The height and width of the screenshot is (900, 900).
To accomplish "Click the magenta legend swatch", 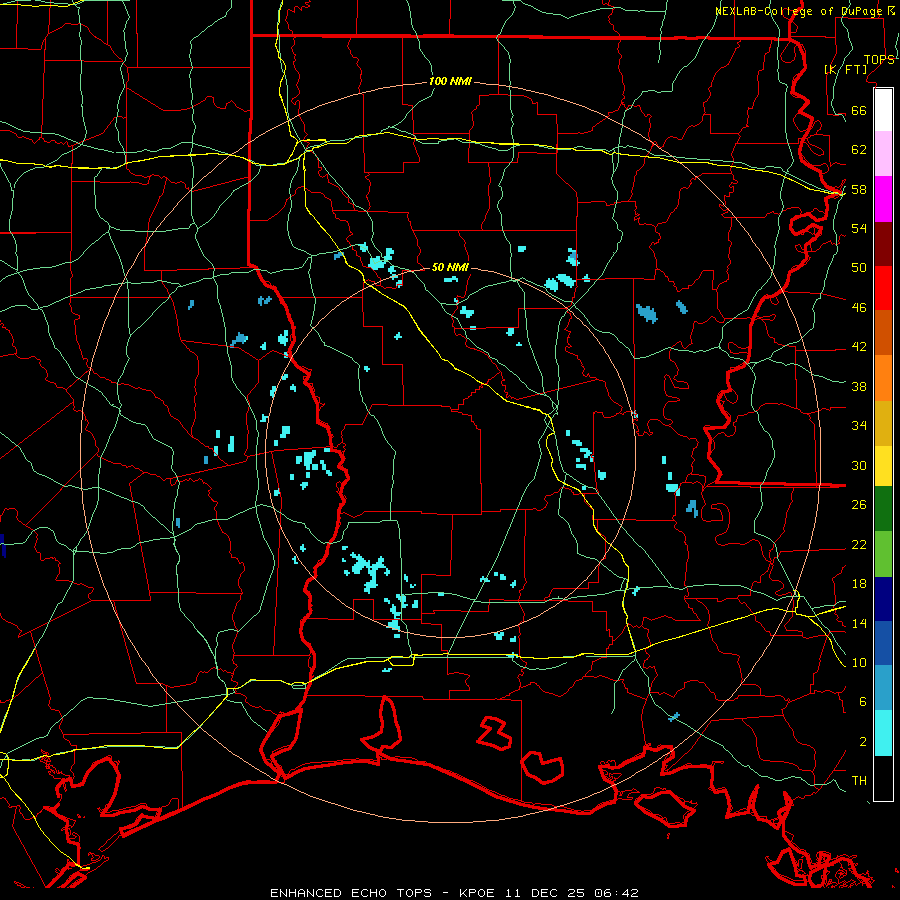I will pos(883,199).
